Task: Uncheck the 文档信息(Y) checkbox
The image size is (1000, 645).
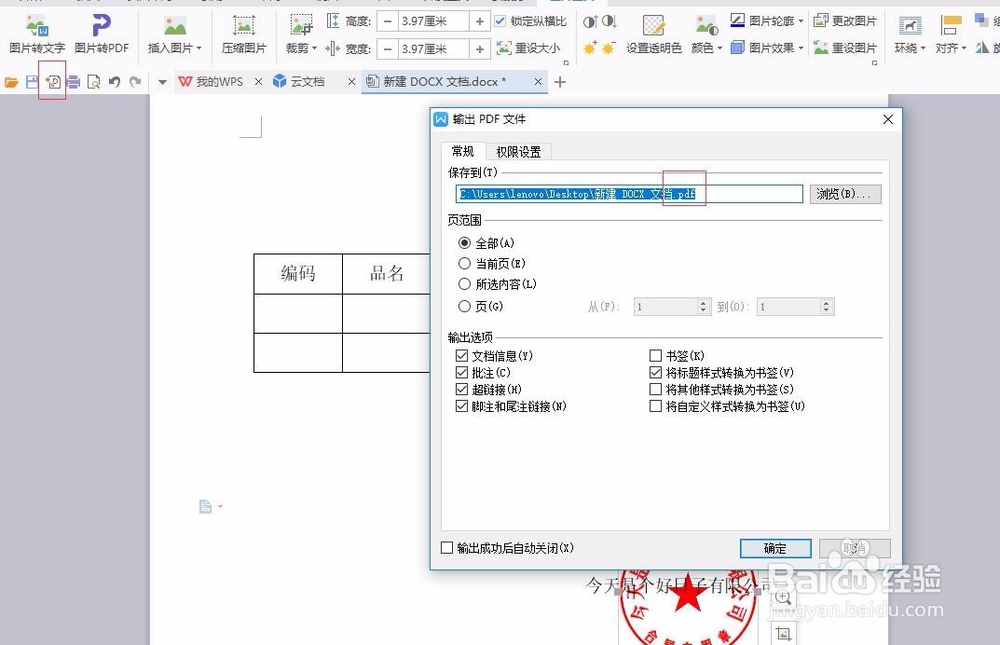Action: click(x=462, y=355)
